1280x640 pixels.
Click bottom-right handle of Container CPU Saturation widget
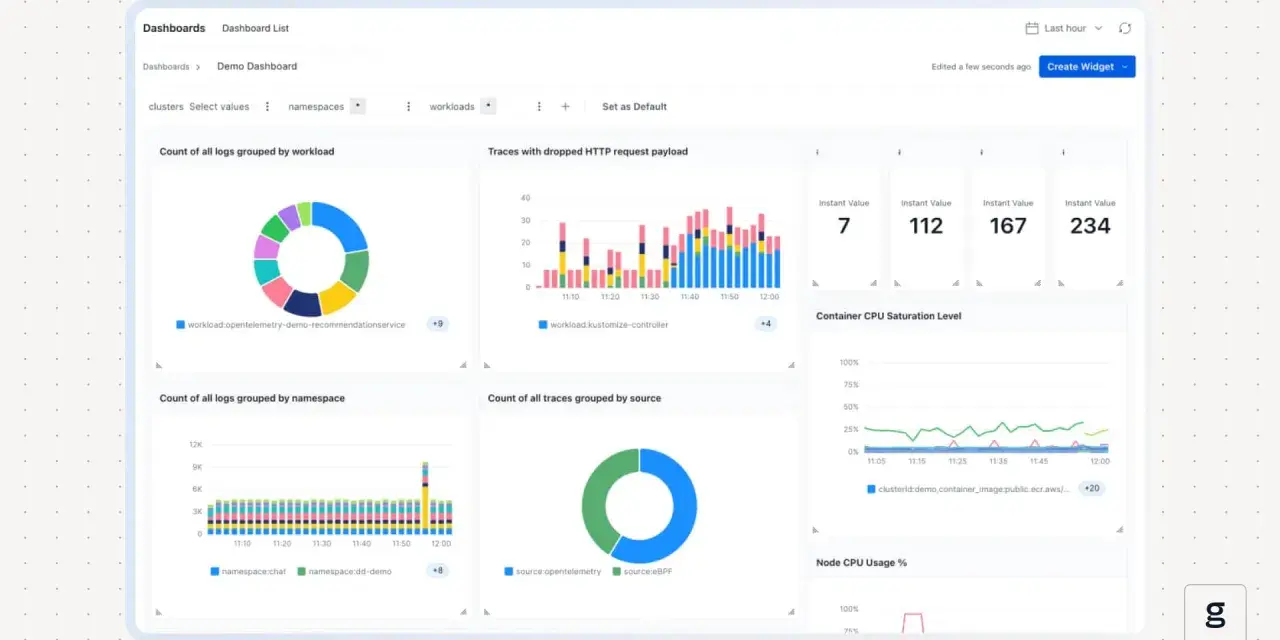[x=1120, y=529]
